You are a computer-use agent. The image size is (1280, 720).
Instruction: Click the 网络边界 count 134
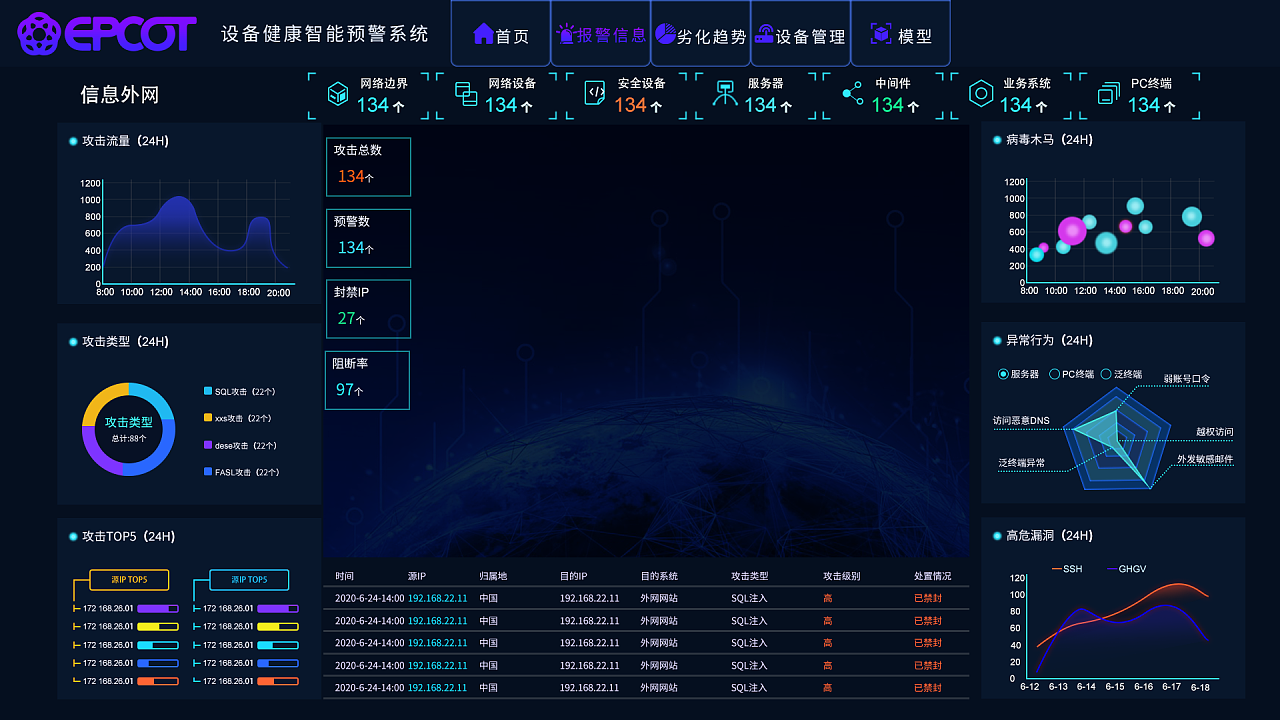pyautogui.click(x=373, y=105)
